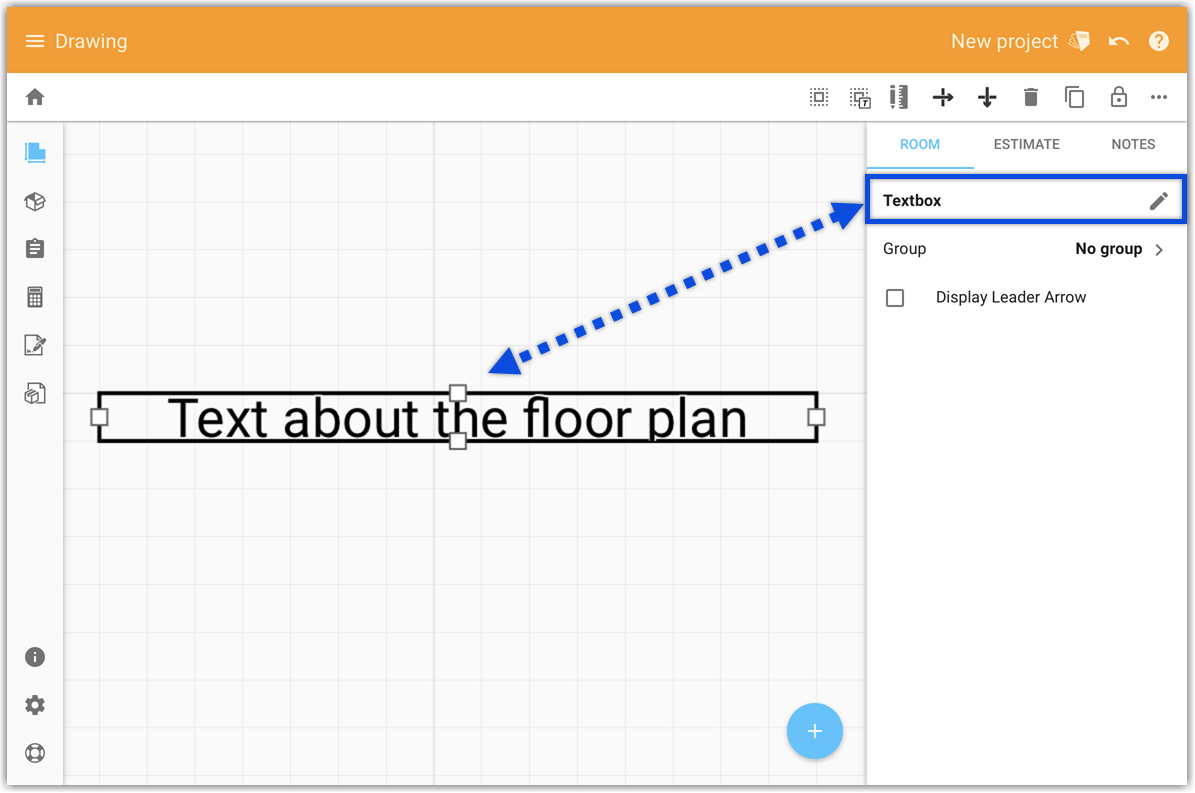Screen dimensions: 1195x793
Task: Open the hamburger navigation menu
Action: [x=35, y=41]
